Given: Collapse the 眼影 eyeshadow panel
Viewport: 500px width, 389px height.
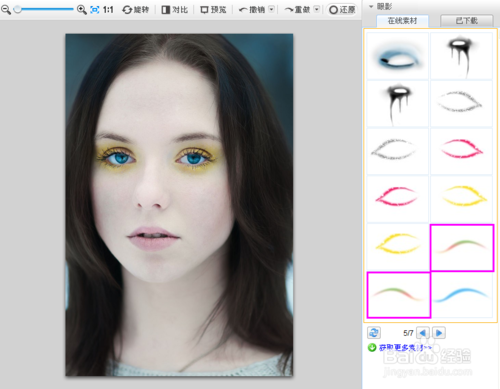Looking at the screenshot, I should [x=371, y=6].
